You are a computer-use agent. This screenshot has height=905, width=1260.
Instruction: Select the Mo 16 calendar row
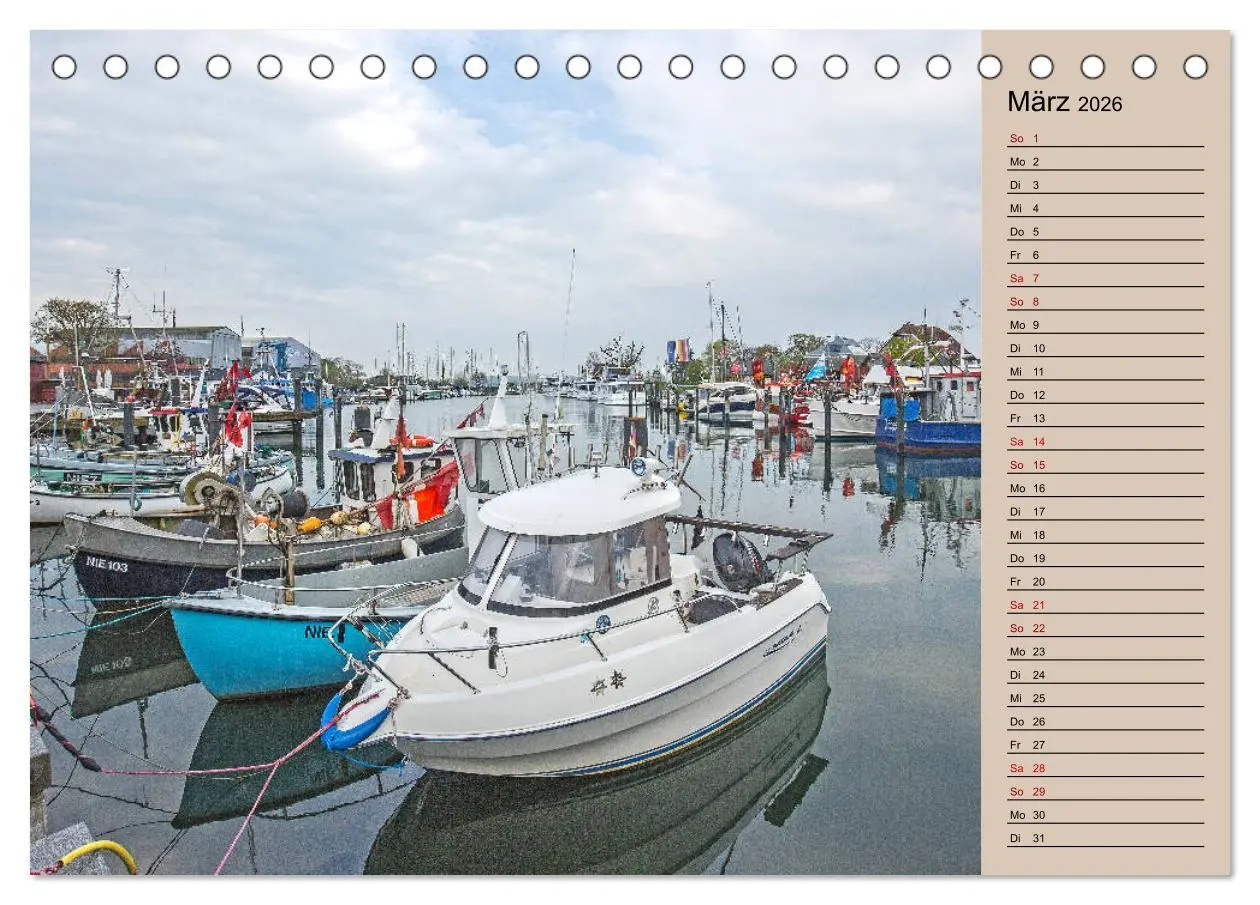coord(1105,488)
